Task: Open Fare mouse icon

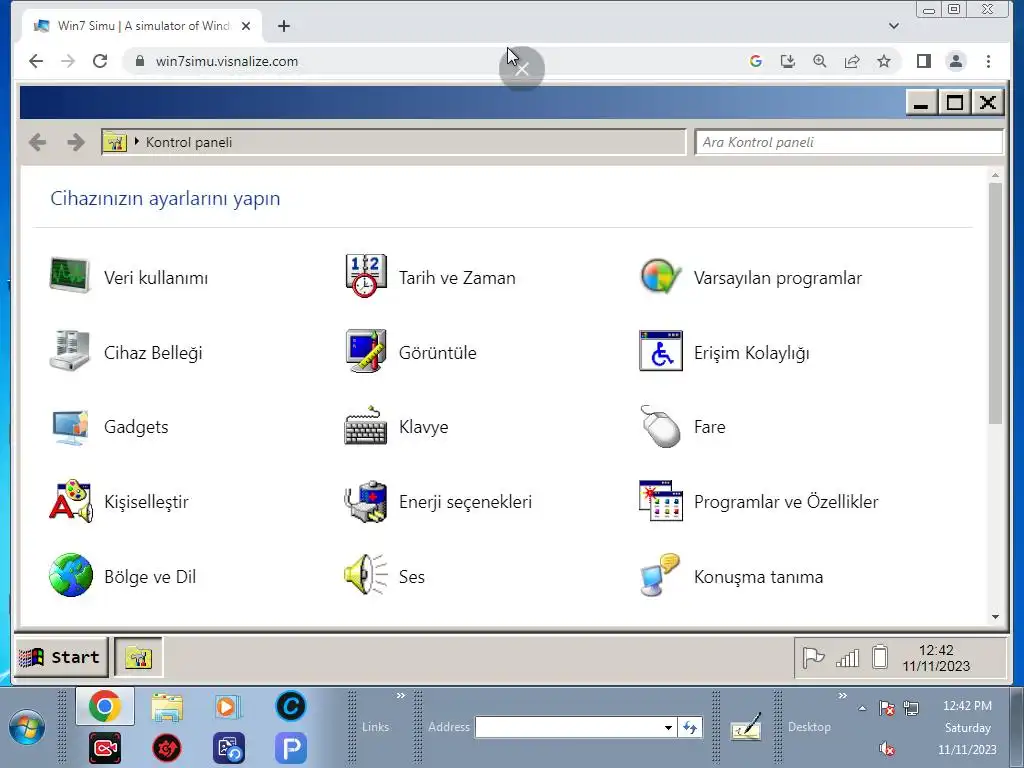Action: click(x=660, y=426)
